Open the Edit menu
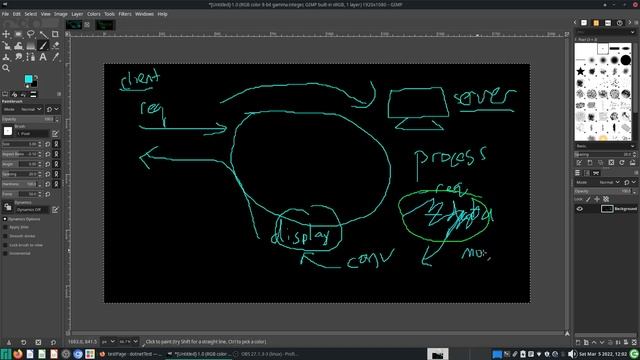 point(16,14)
